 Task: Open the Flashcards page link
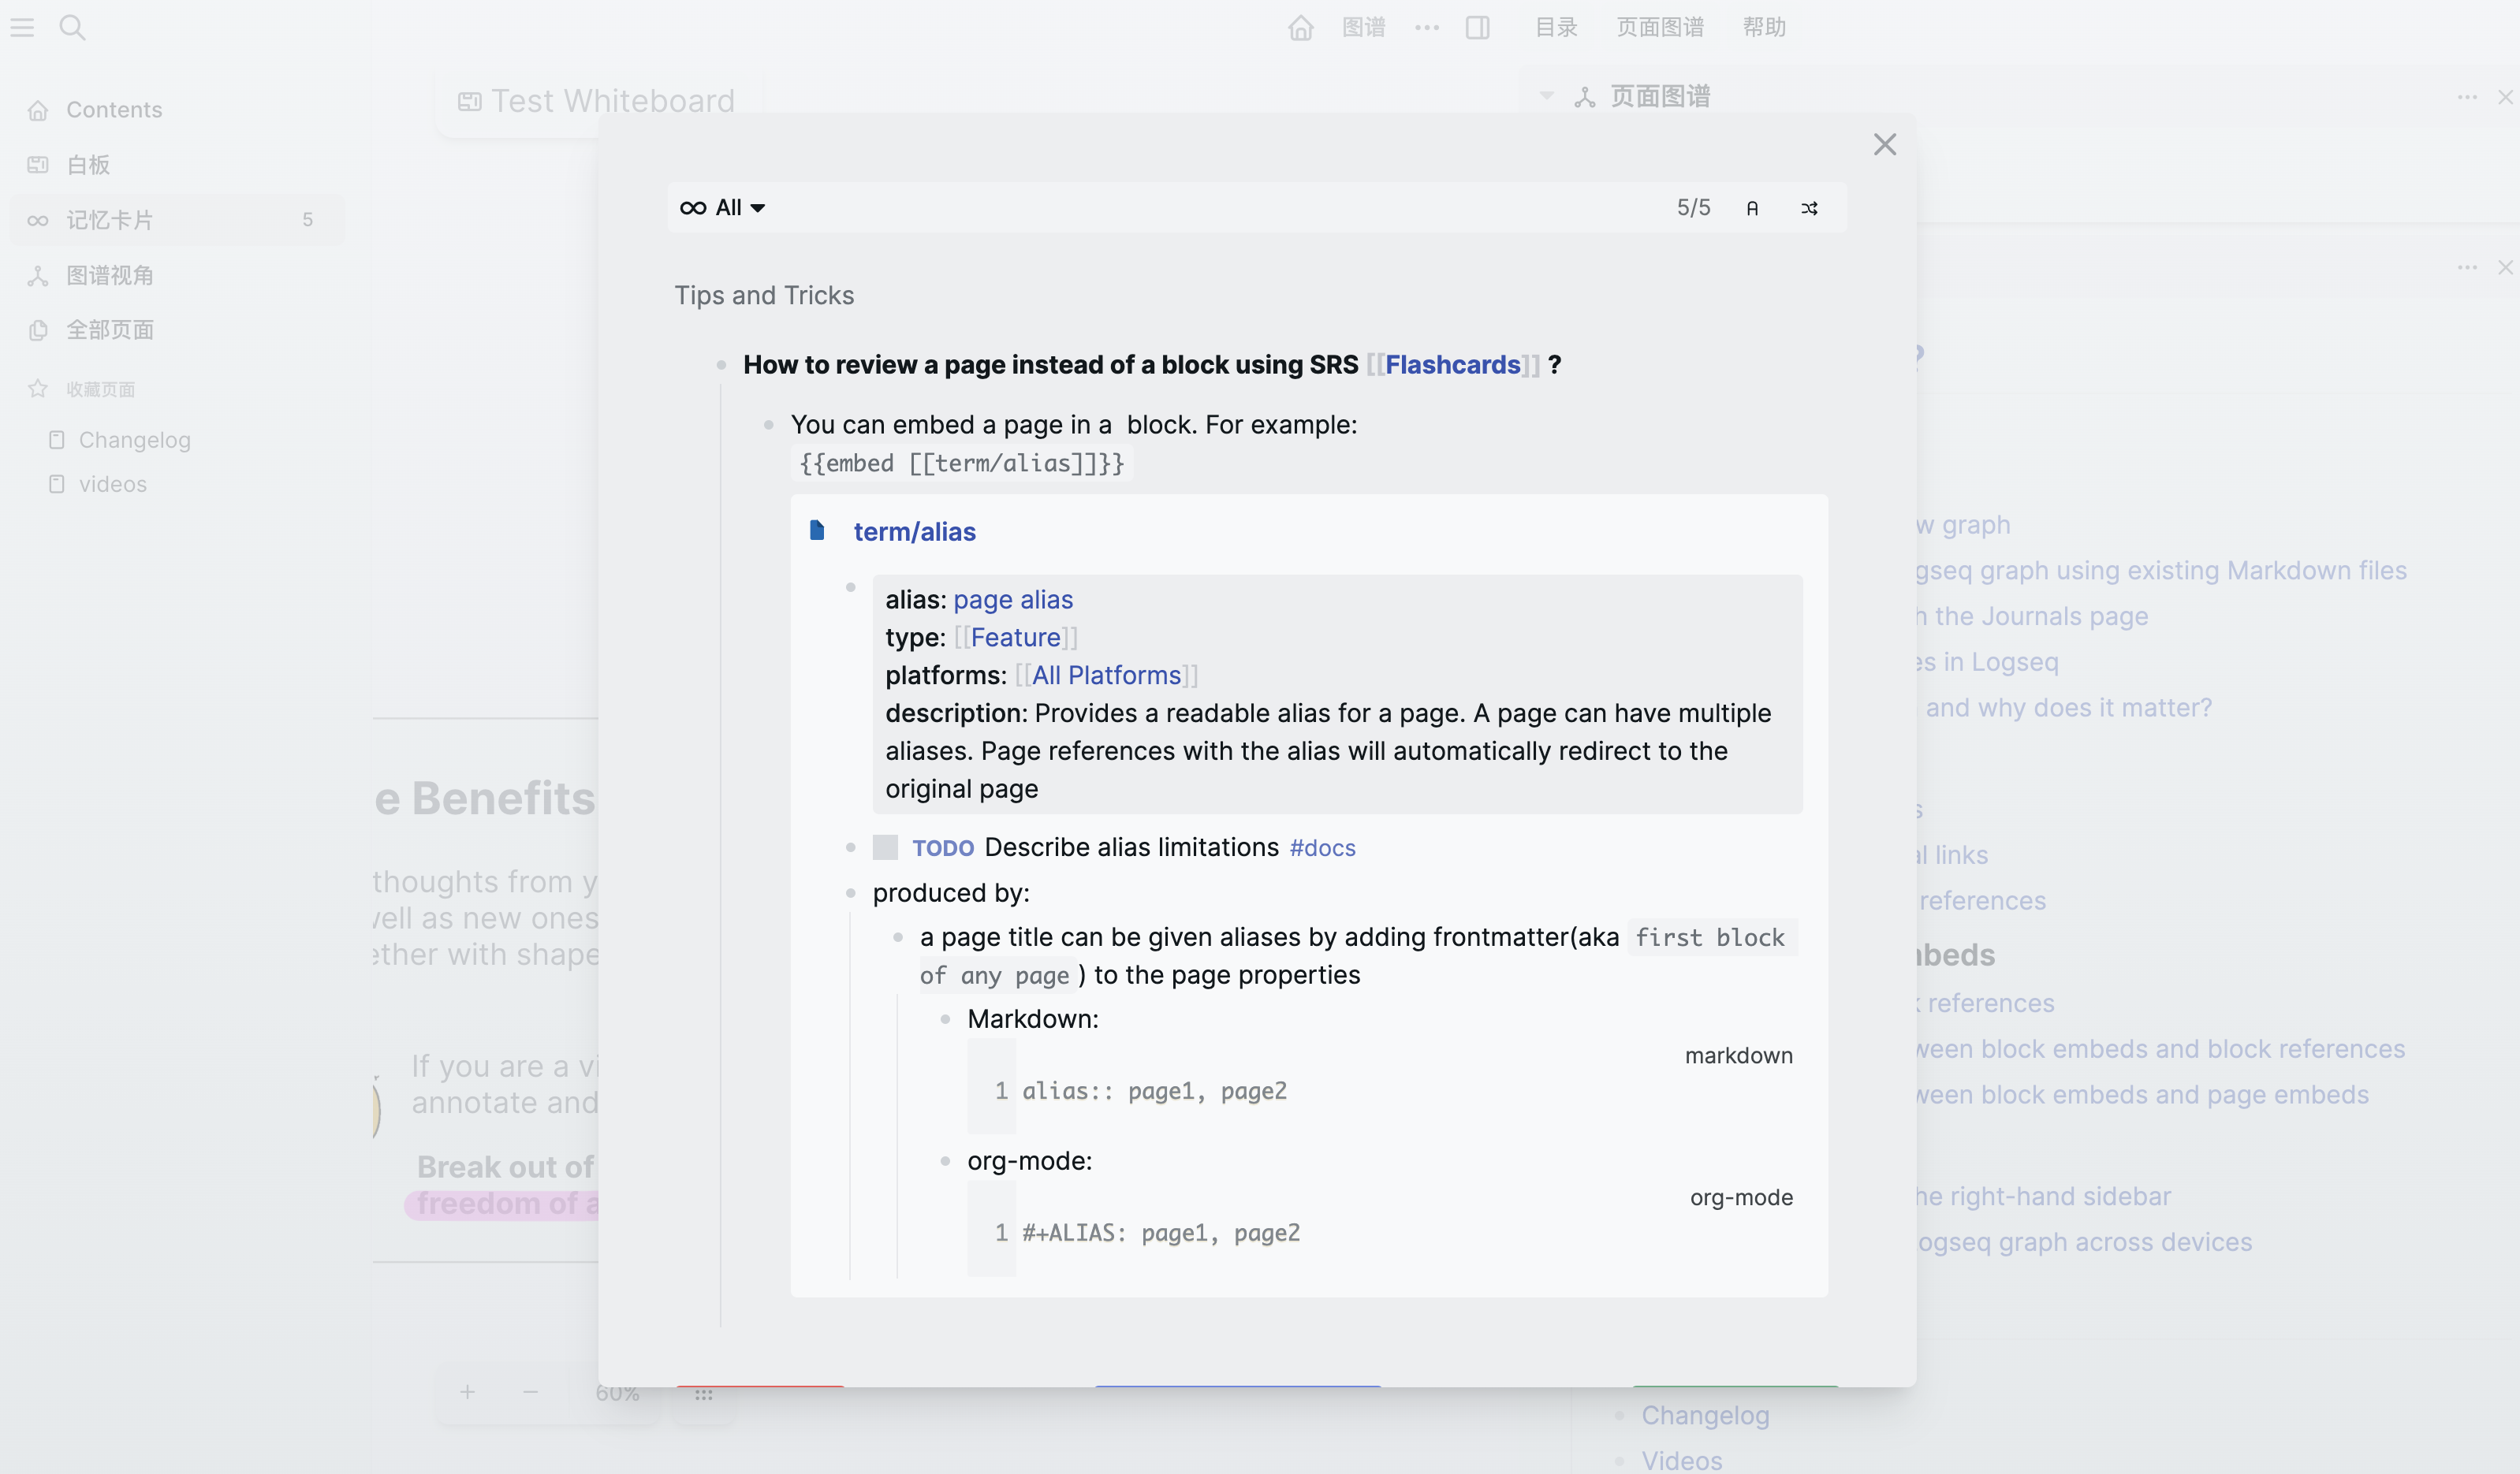pos(1452,365)
